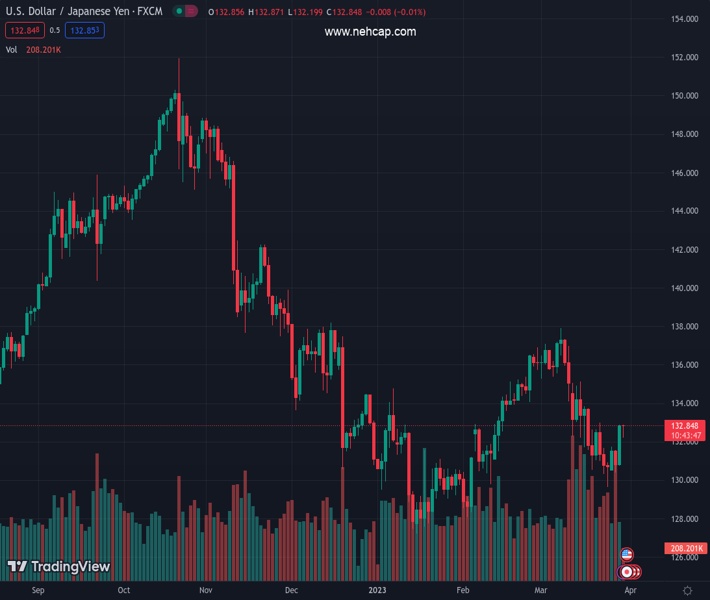710x600 pixels.
Task: Click the current price label 132.848 on axis
Action: [x=685, y=425]
